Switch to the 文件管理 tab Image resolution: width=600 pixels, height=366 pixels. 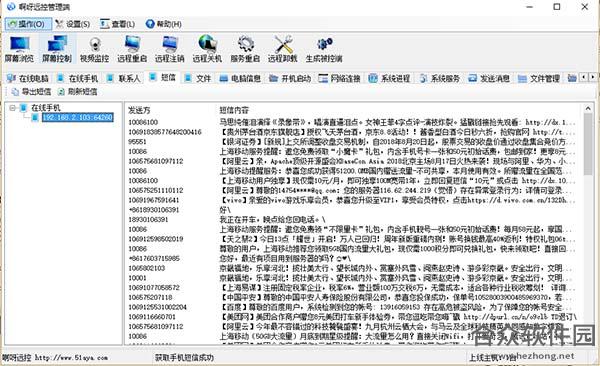539,78
